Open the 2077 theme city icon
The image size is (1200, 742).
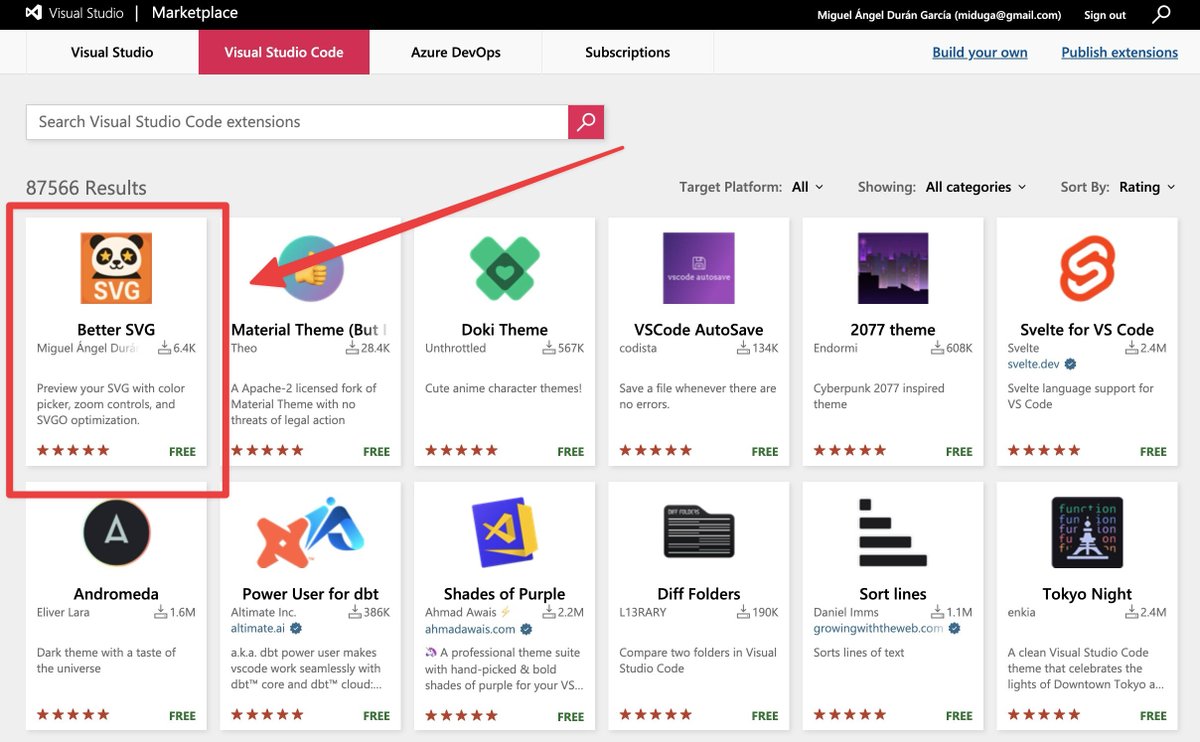point(893,268)
